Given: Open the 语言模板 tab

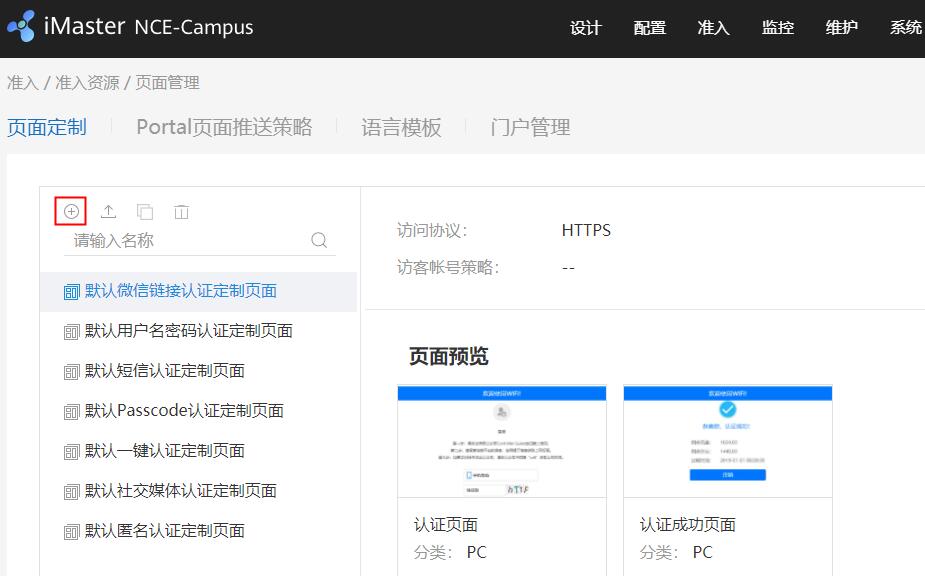Looking at the screenshot, I should (399, 127).
